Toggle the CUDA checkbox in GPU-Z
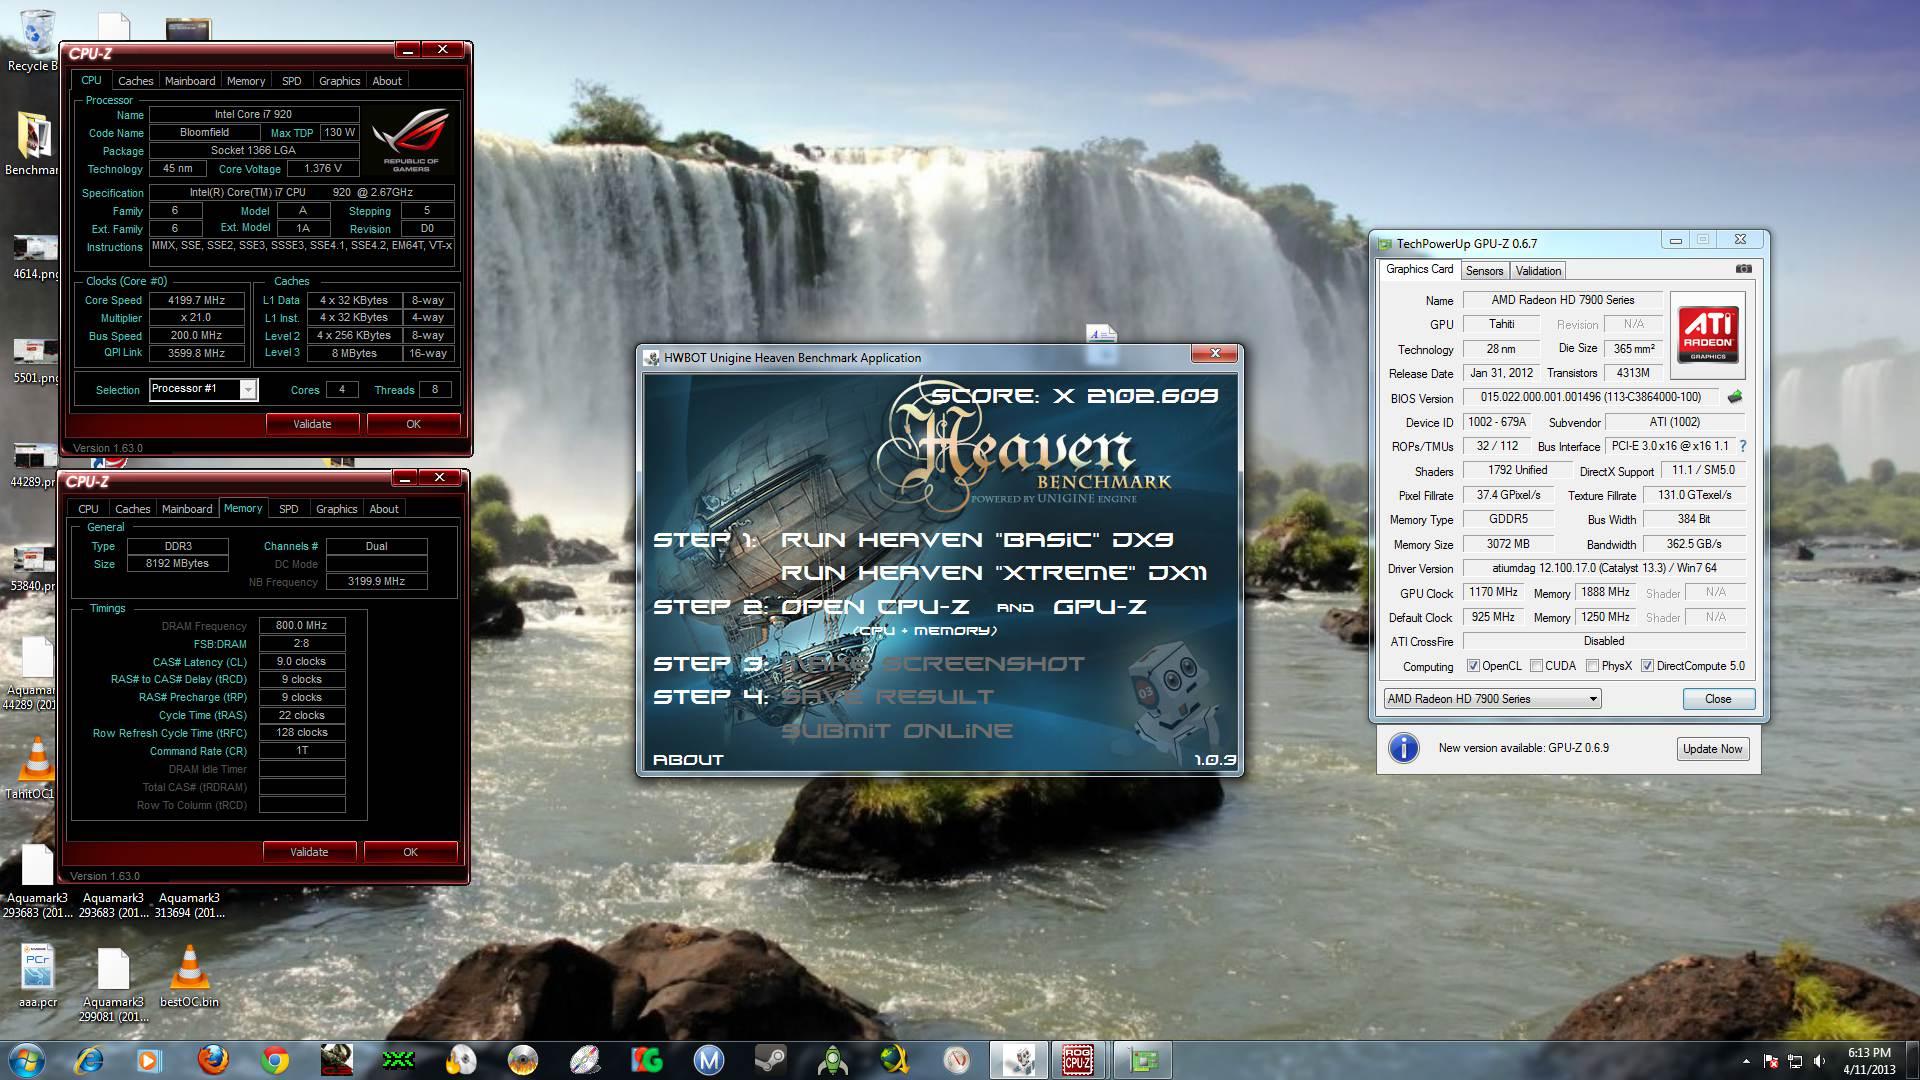This screenshot has width=1920, height=1080. coord(1535,666)
